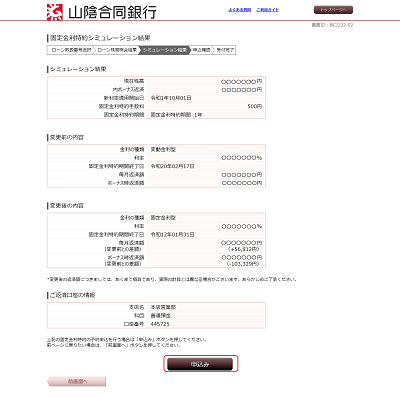This screenshot has height=397, width=400.
Task: Click the date 令和1年10月01日
Action: pyautogui.click(x=171, y=98)
